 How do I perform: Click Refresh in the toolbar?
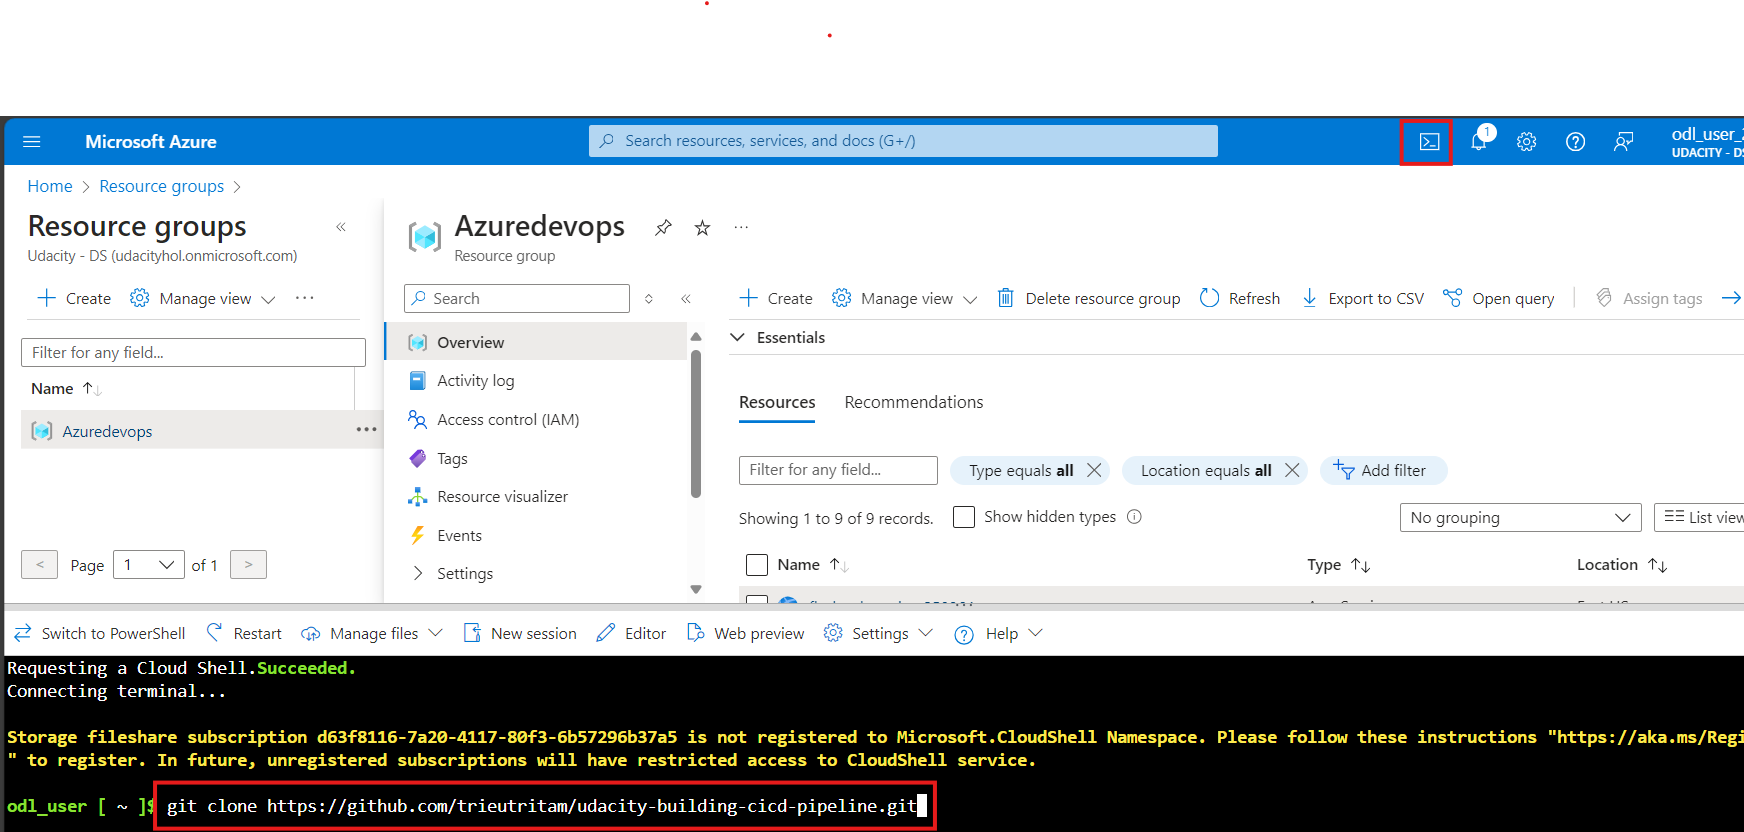(1240, 298)
